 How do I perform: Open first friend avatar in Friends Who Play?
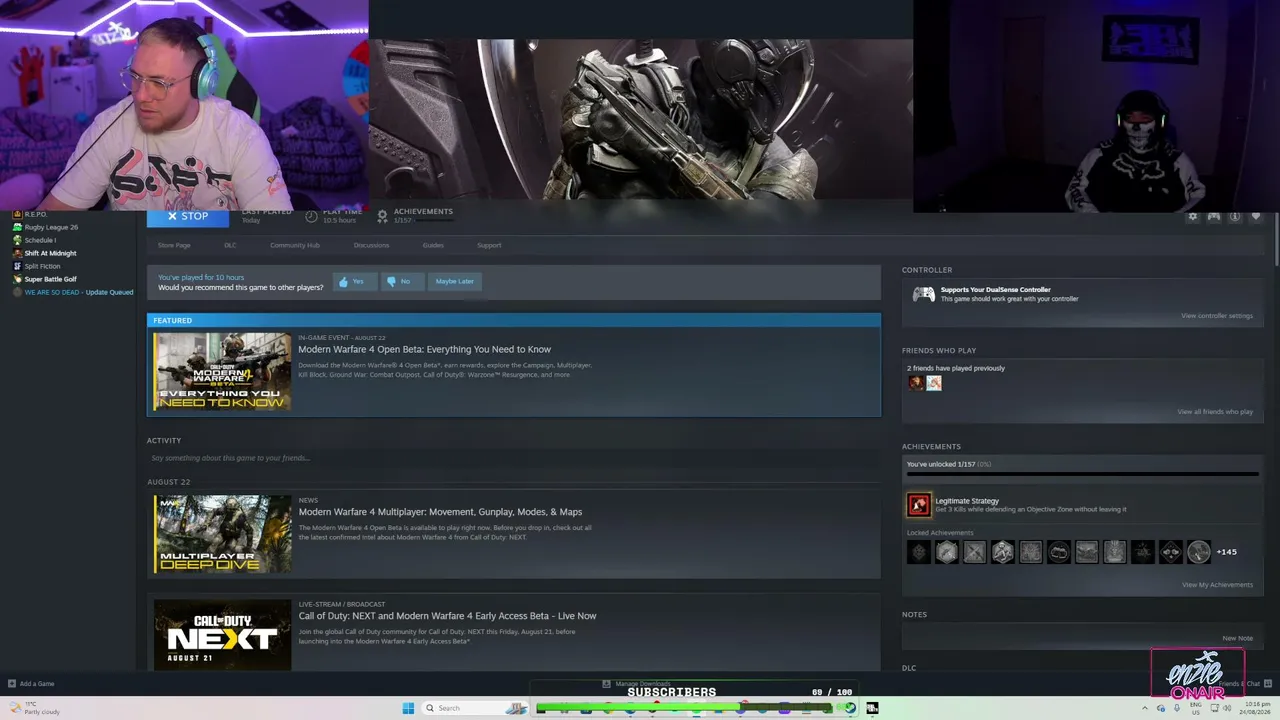(915, 383)
